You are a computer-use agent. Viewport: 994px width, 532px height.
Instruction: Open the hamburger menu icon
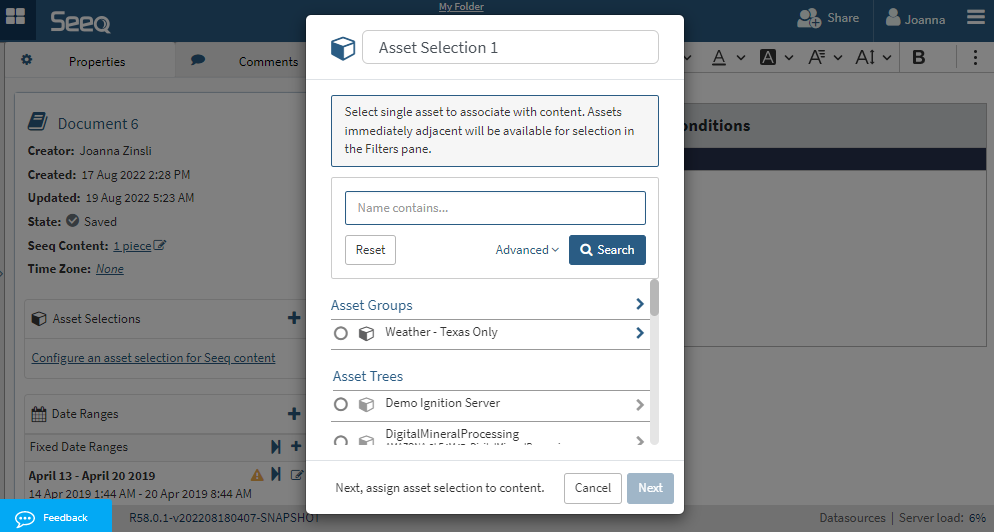click(976, 18)
